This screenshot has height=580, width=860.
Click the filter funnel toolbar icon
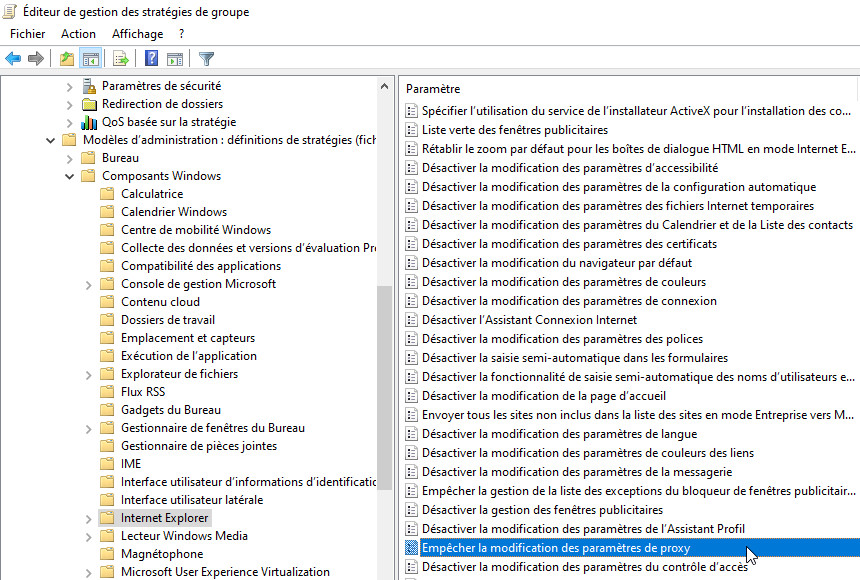(x=206, y=58)
